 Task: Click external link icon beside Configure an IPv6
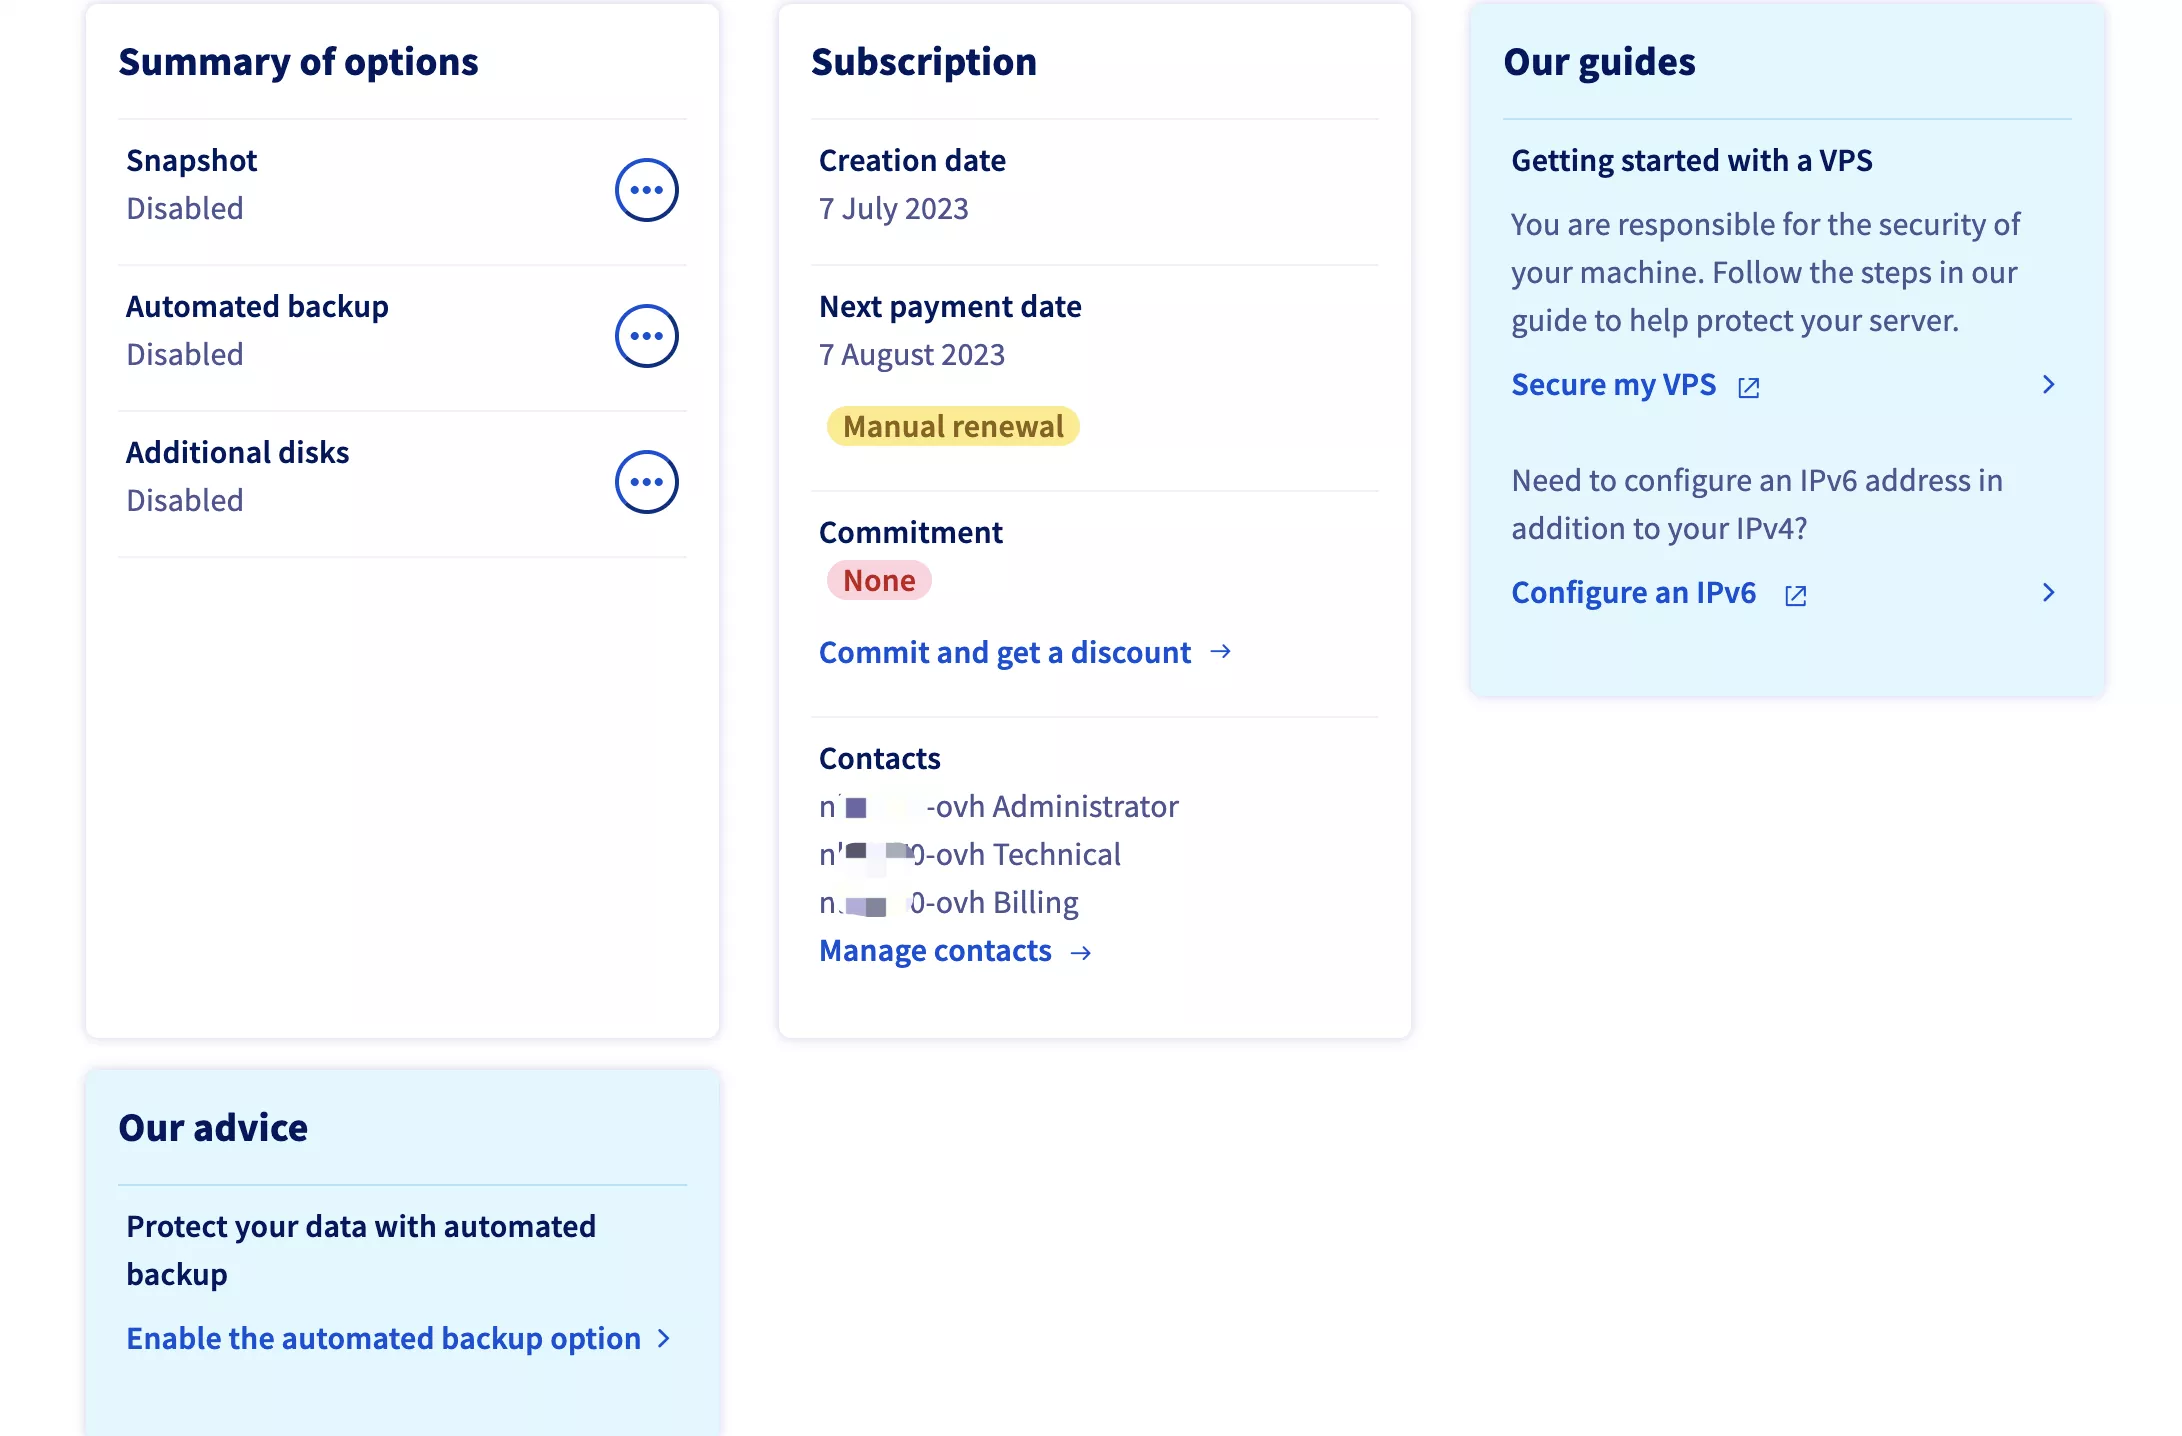point(1796,596)
